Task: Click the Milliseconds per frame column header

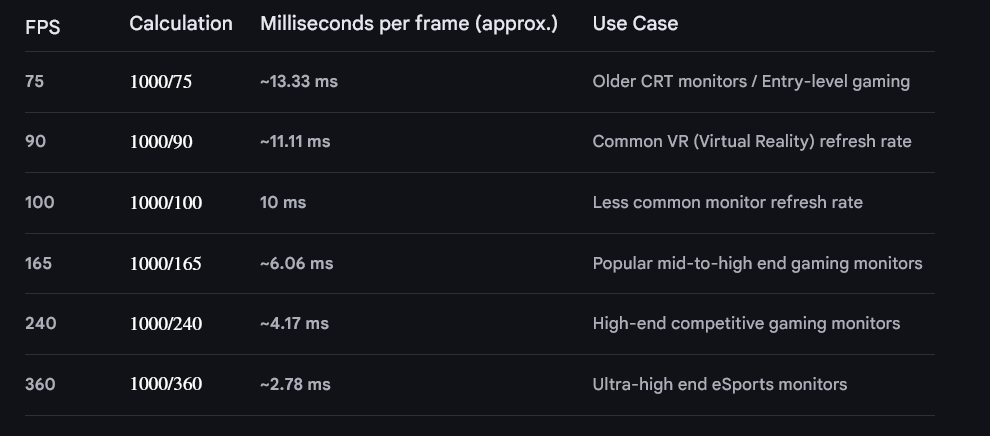Action: click(x=409, y=23)
